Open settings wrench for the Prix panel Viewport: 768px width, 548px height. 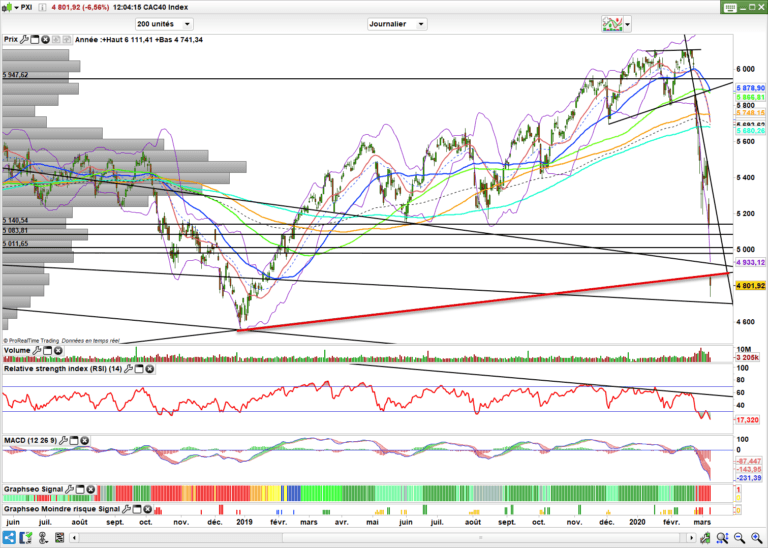[x=26, y=40]
